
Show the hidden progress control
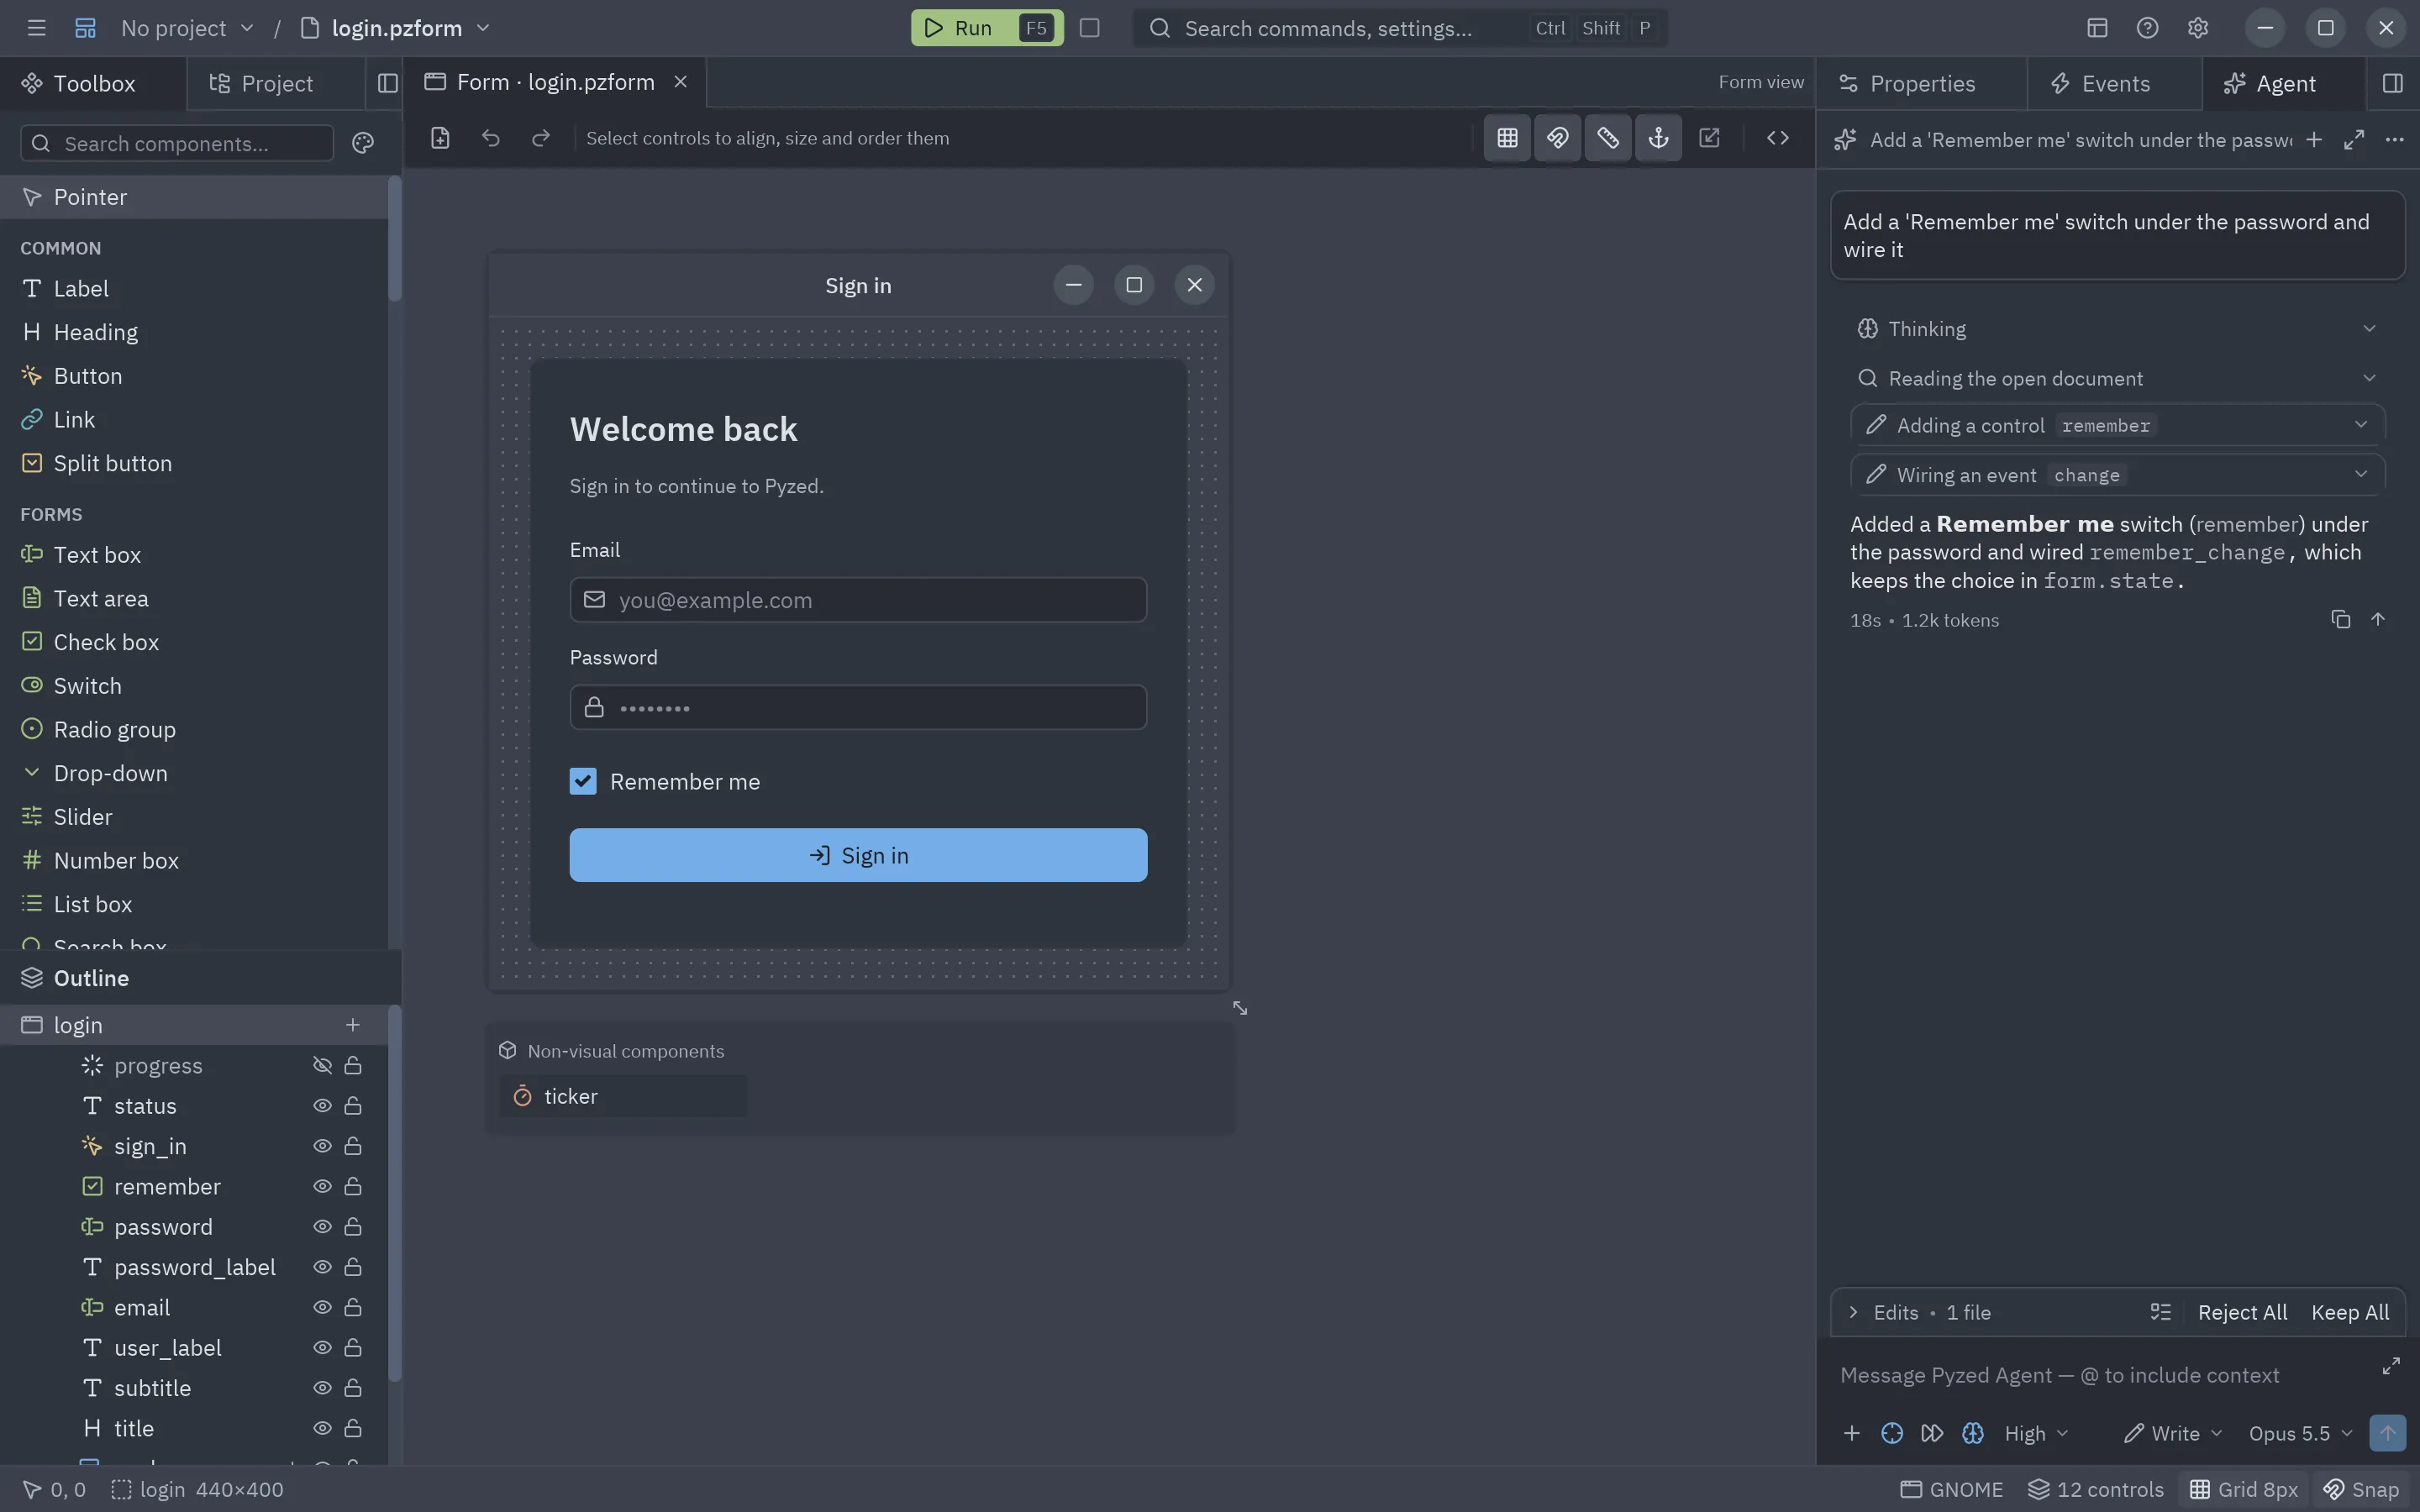coord(322,1066)
